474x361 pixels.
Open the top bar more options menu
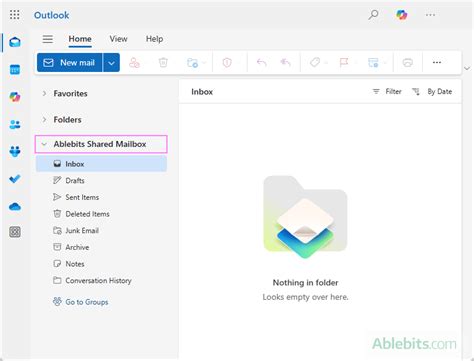tap(430, 15)
